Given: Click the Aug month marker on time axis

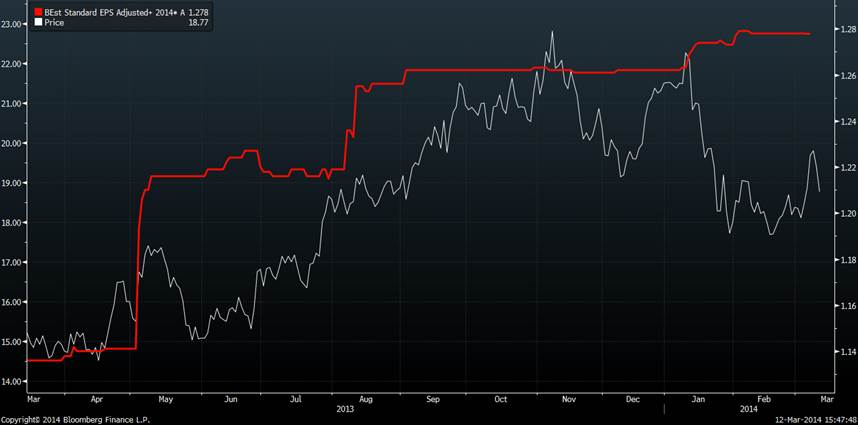Looking at the screenshot, I should coord(365,398).
